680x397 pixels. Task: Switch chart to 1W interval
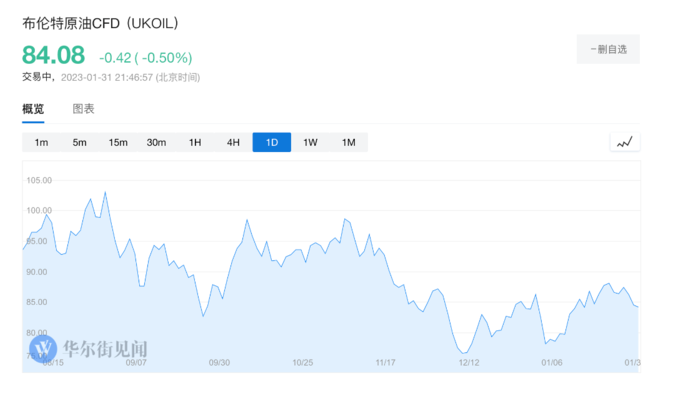(x=310, y=142)
